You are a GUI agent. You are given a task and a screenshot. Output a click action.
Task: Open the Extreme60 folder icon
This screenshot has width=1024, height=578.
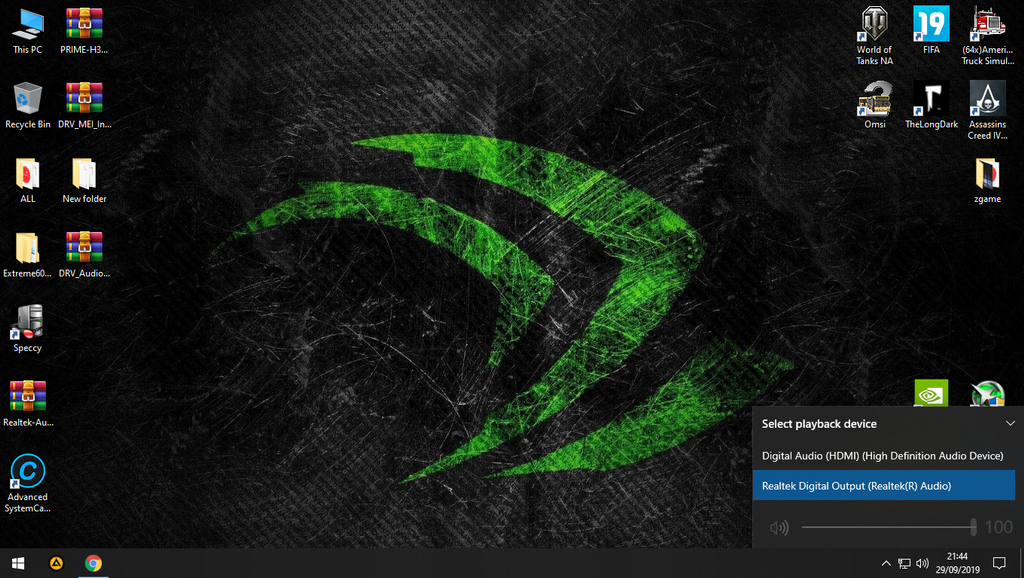27,254
